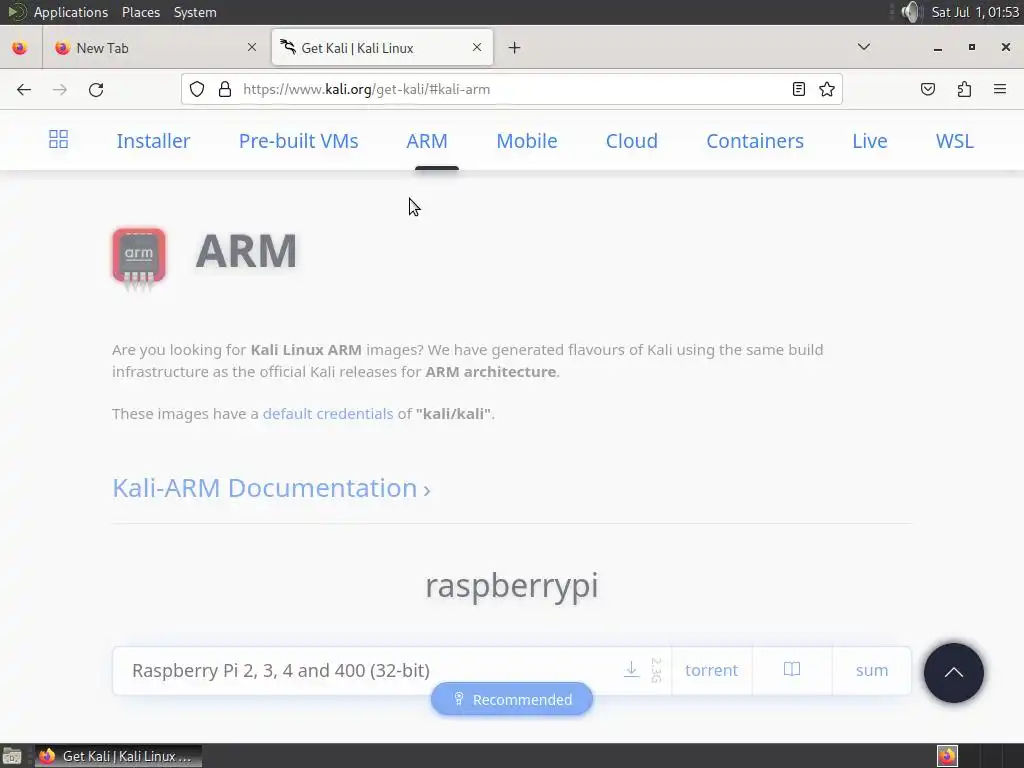Bookmark this page with the star icon

(x=827, y=89)
